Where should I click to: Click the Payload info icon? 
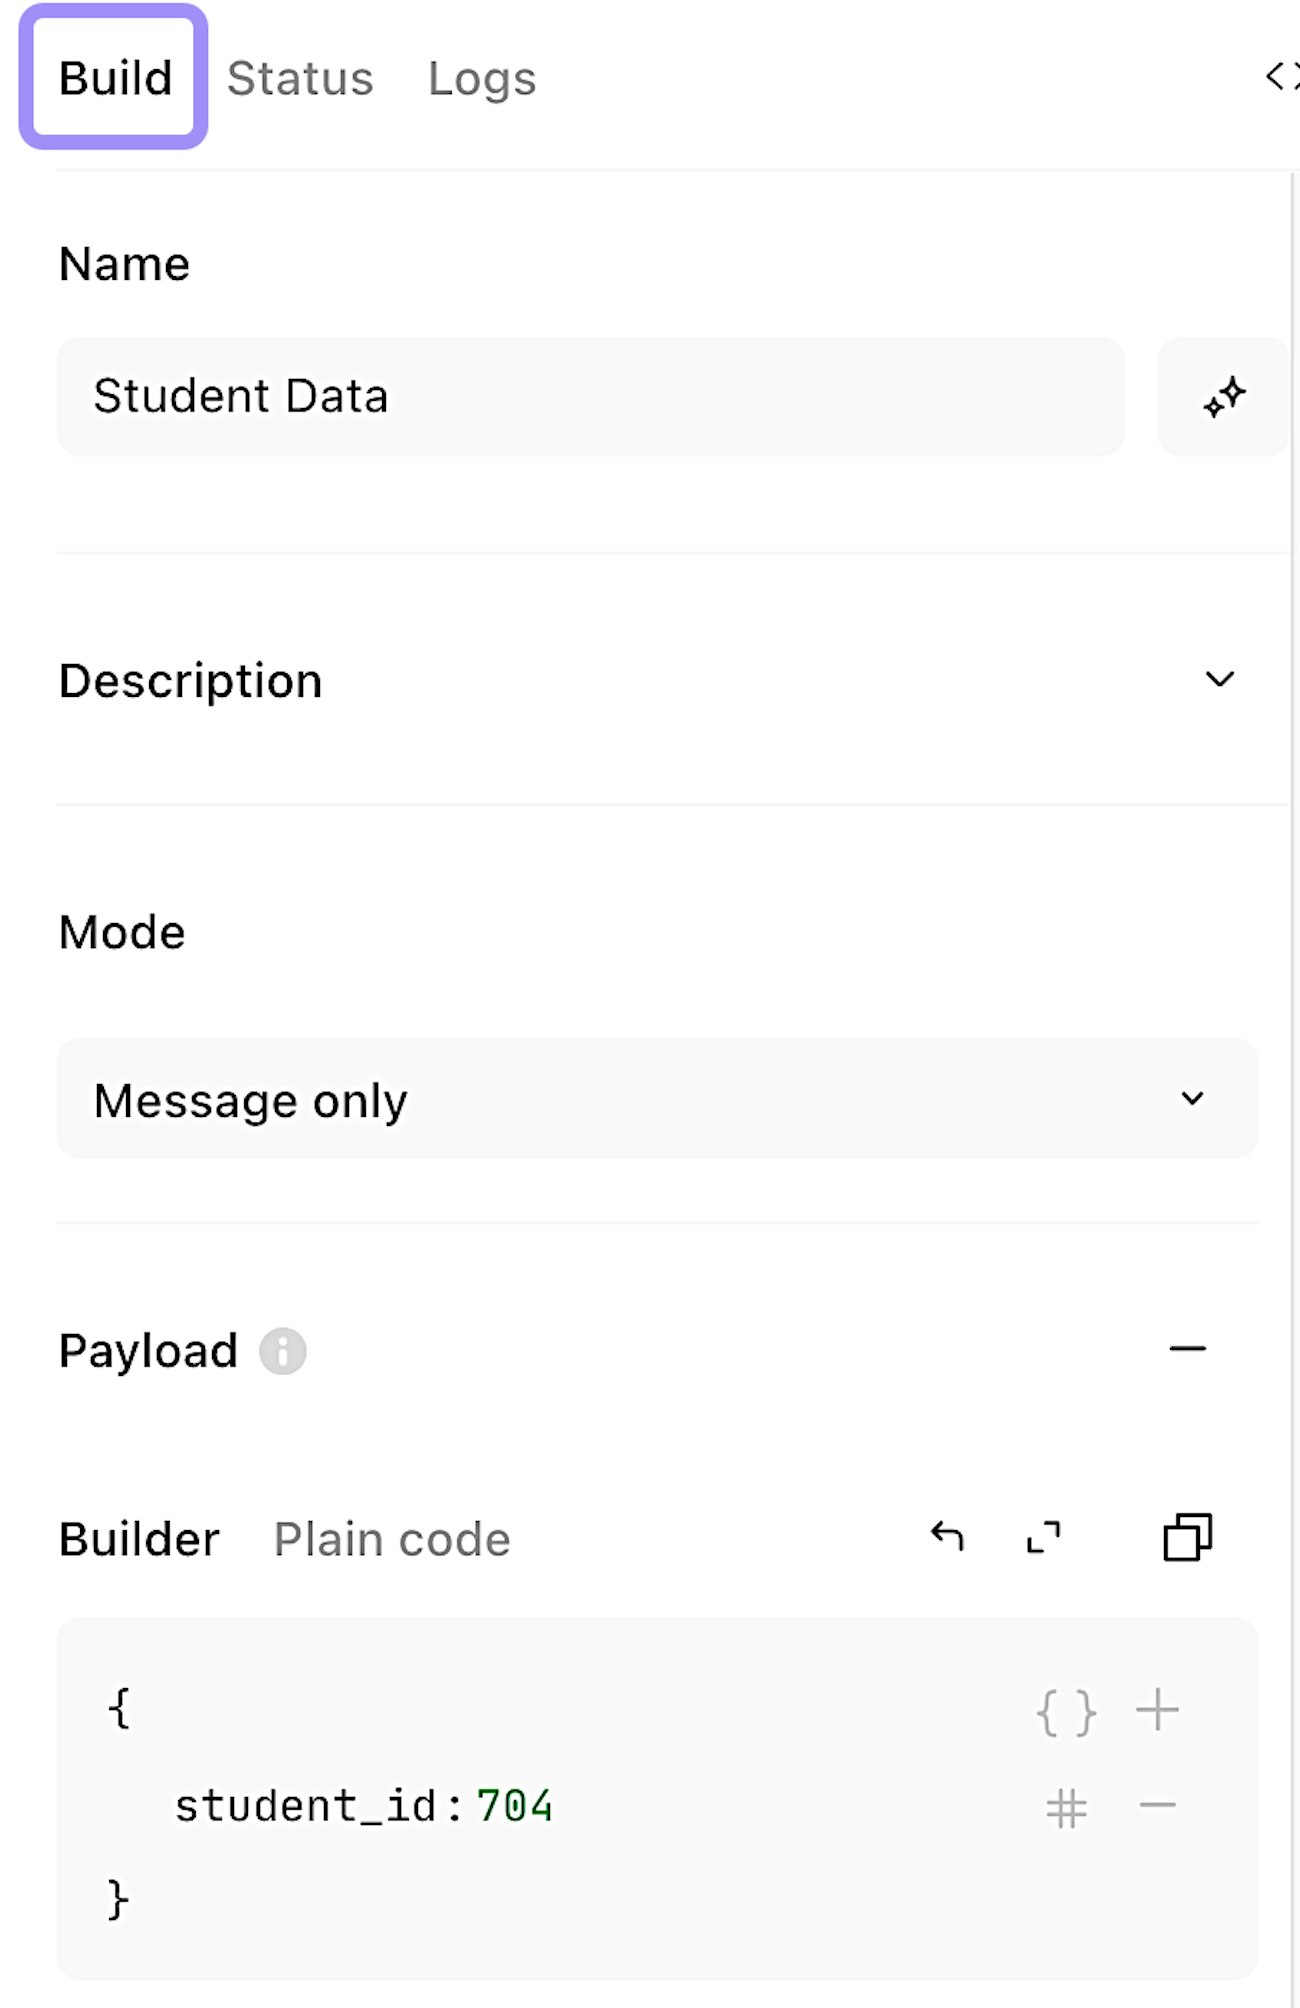coord(283,1351)
